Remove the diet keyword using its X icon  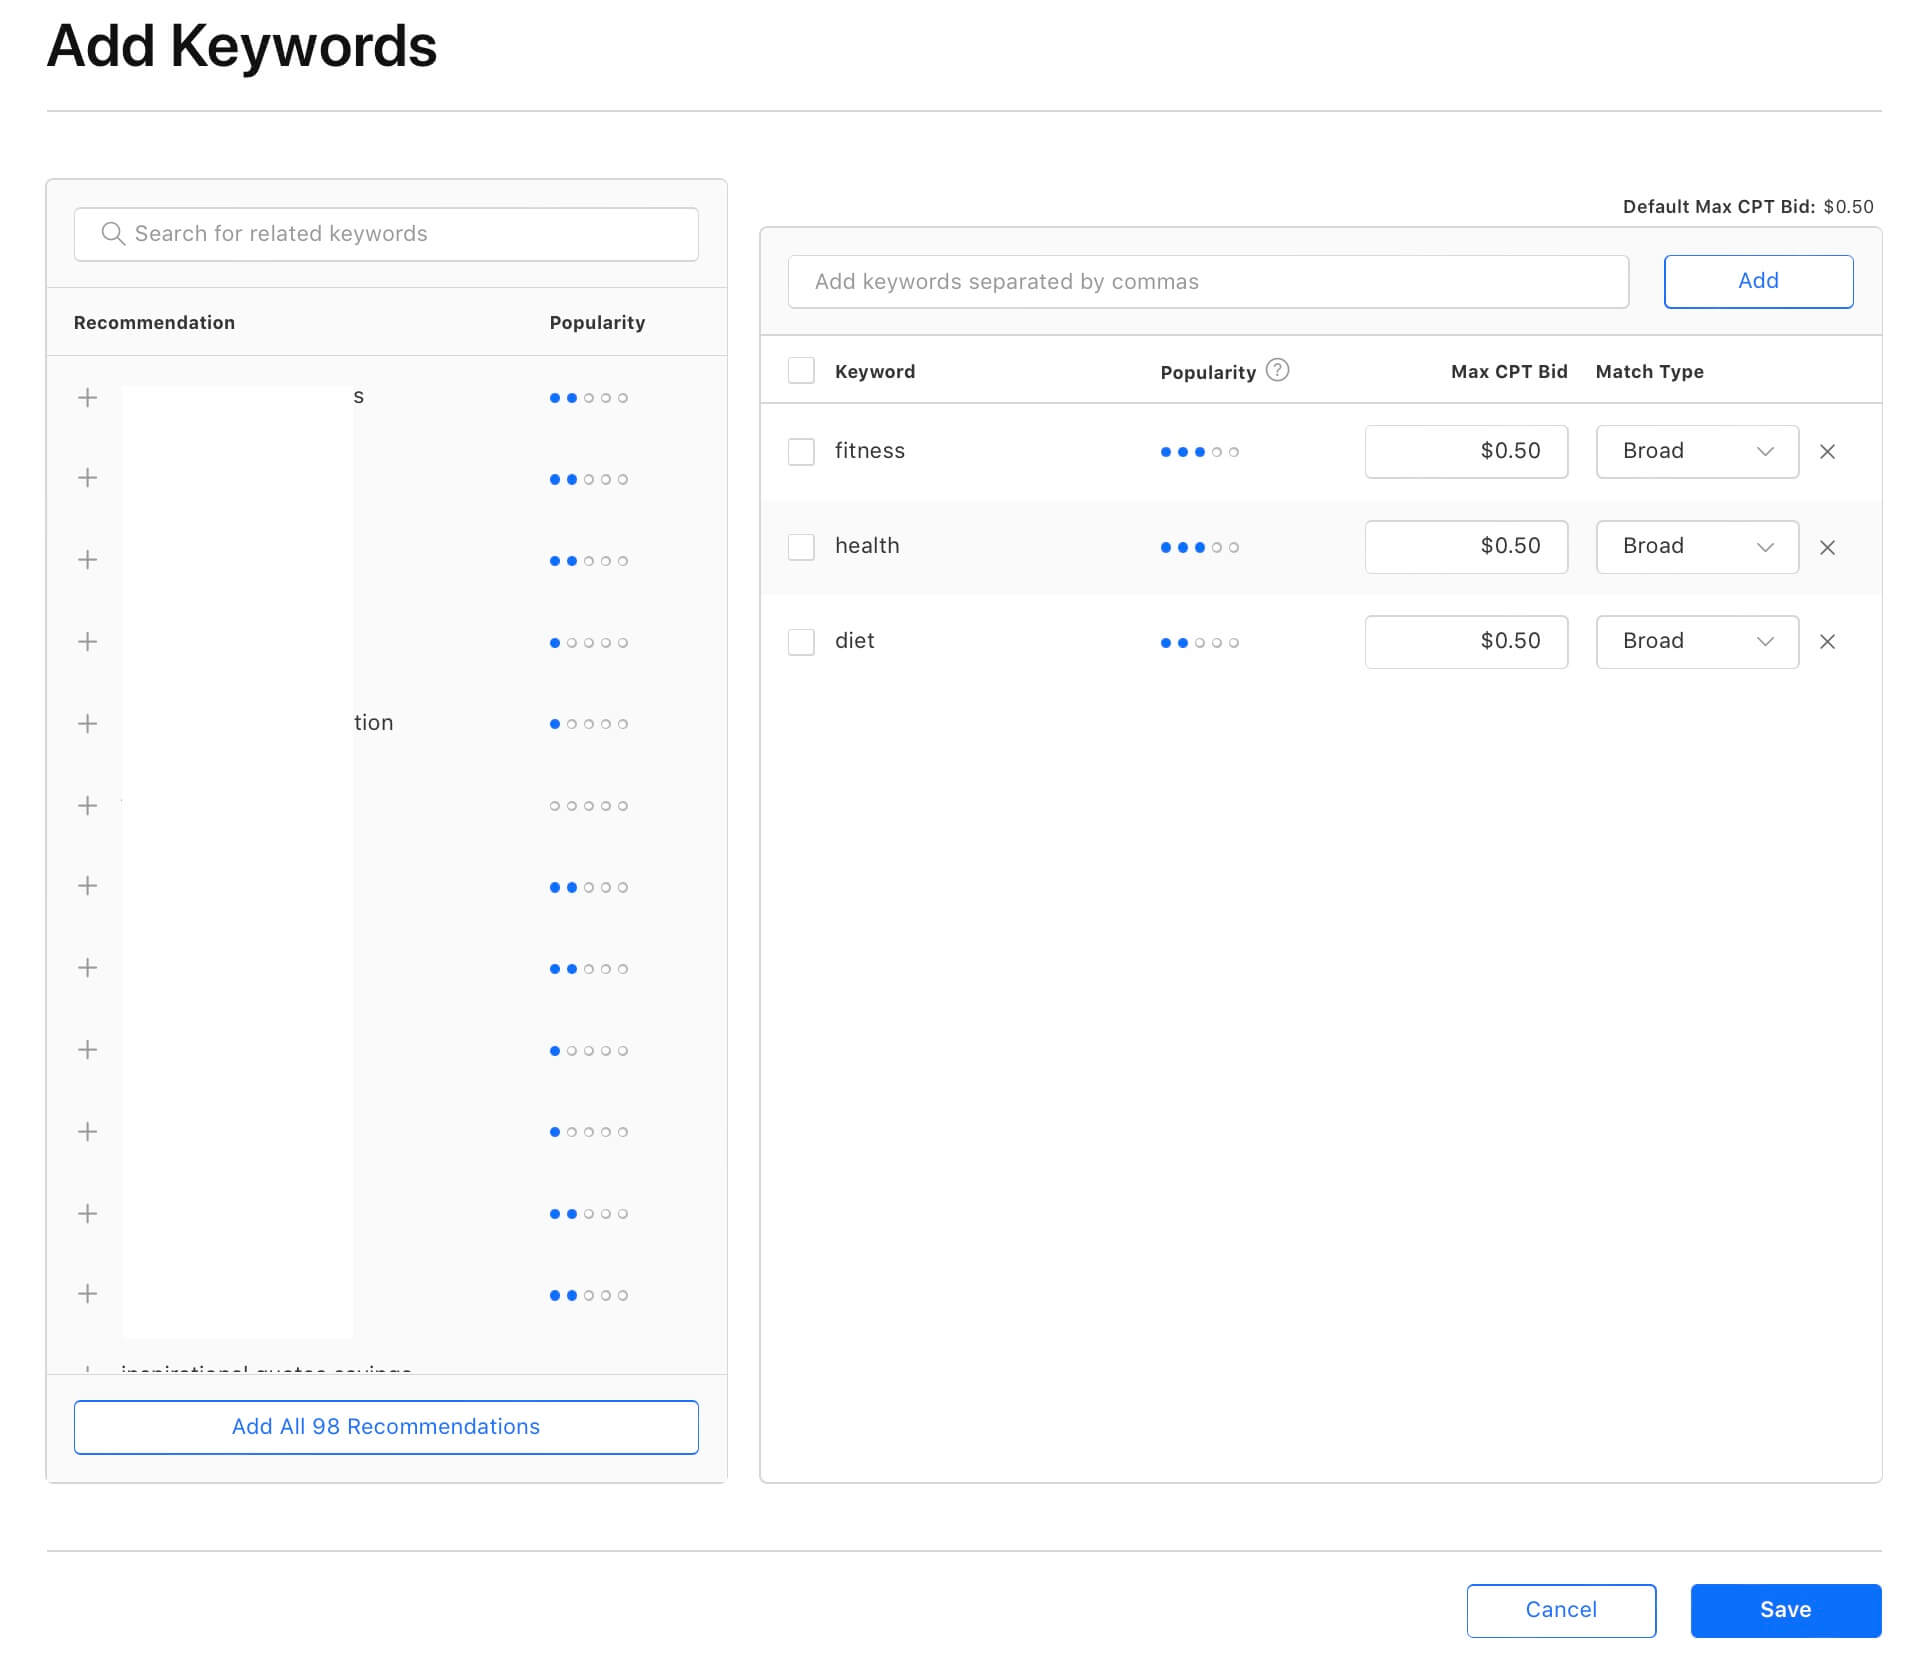[1828, 641]
